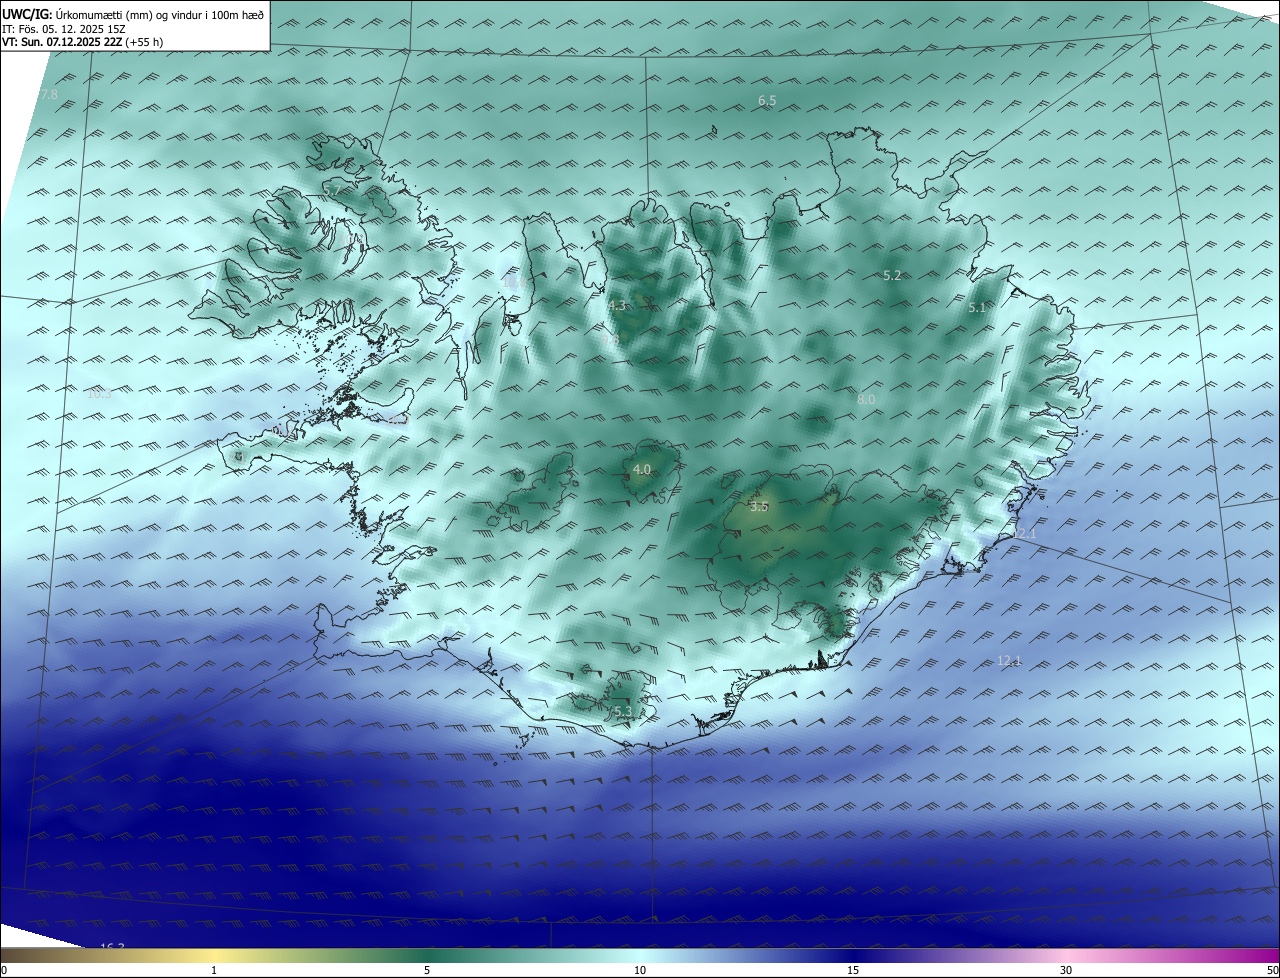Click the 6.5 value label north of Iceland
Viewport: 1280px width, 978px height.
(x=767, y=101)
